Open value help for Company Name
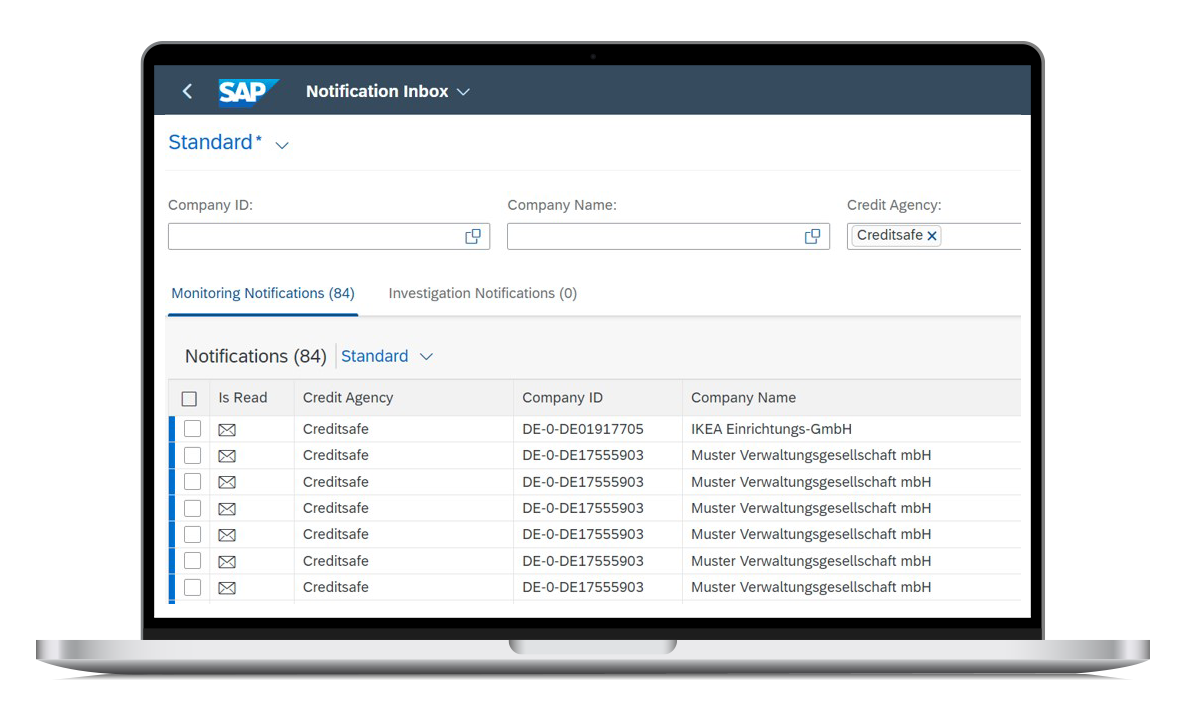 point(811,236)
